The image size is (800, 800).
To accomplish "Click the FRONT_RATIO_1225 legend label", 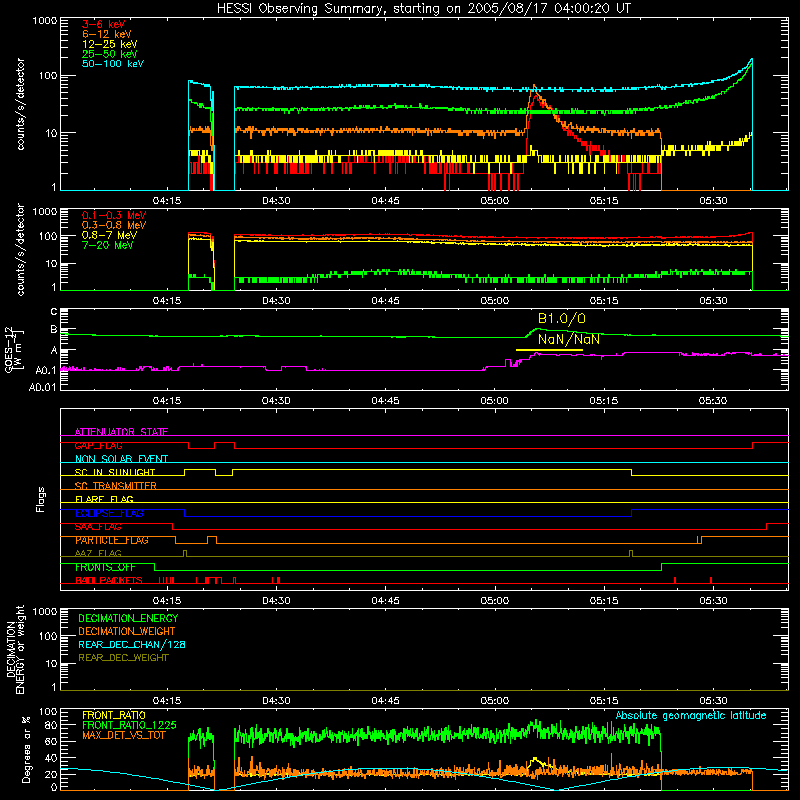I will tap(129, 725).
